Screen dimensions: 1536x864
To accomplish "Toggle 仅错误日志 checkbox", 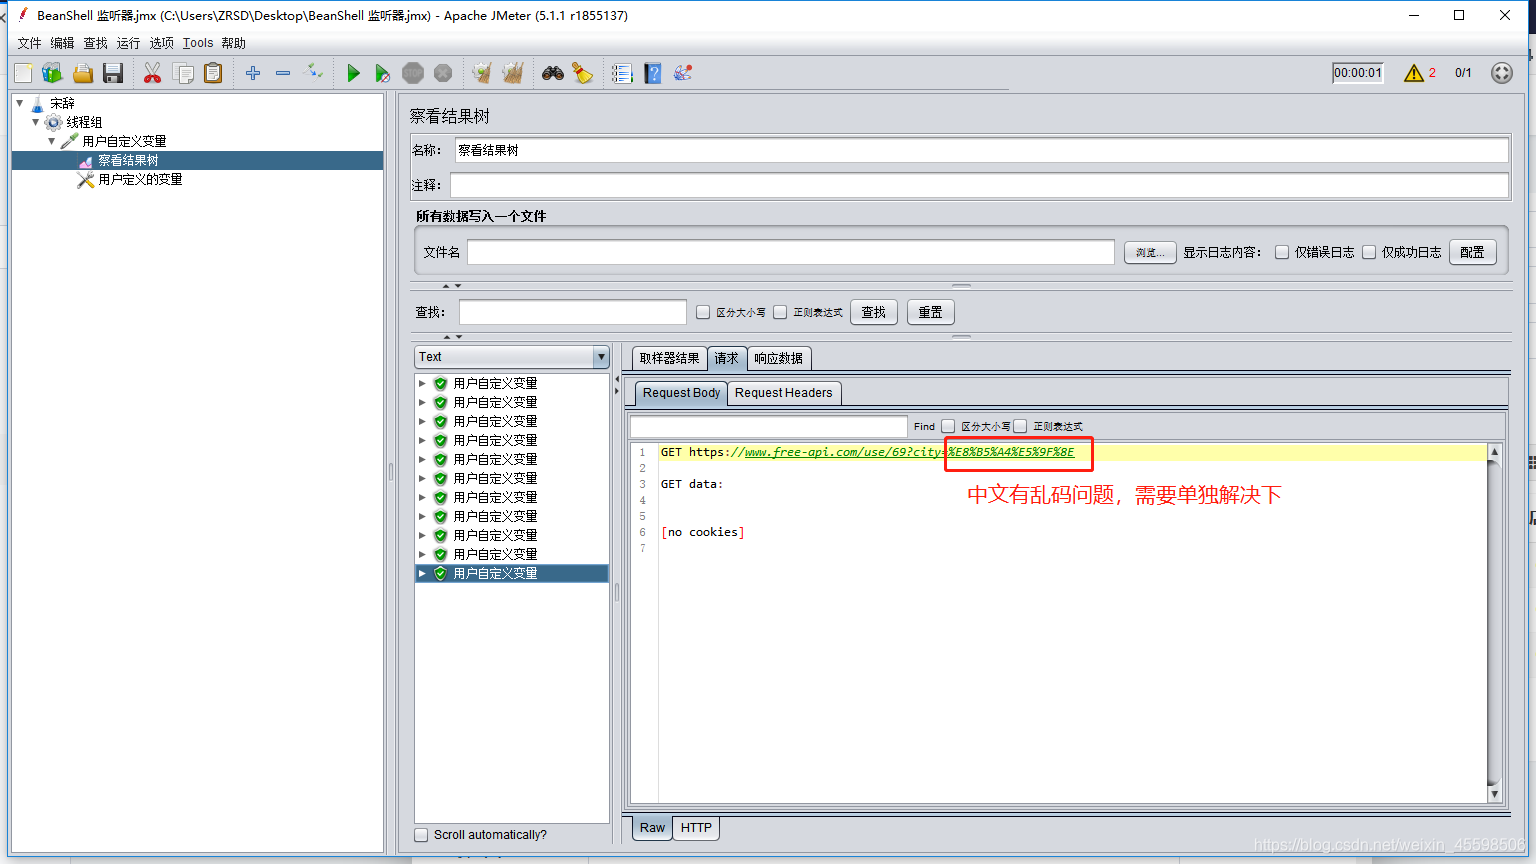I will (x=1282, y=252).
